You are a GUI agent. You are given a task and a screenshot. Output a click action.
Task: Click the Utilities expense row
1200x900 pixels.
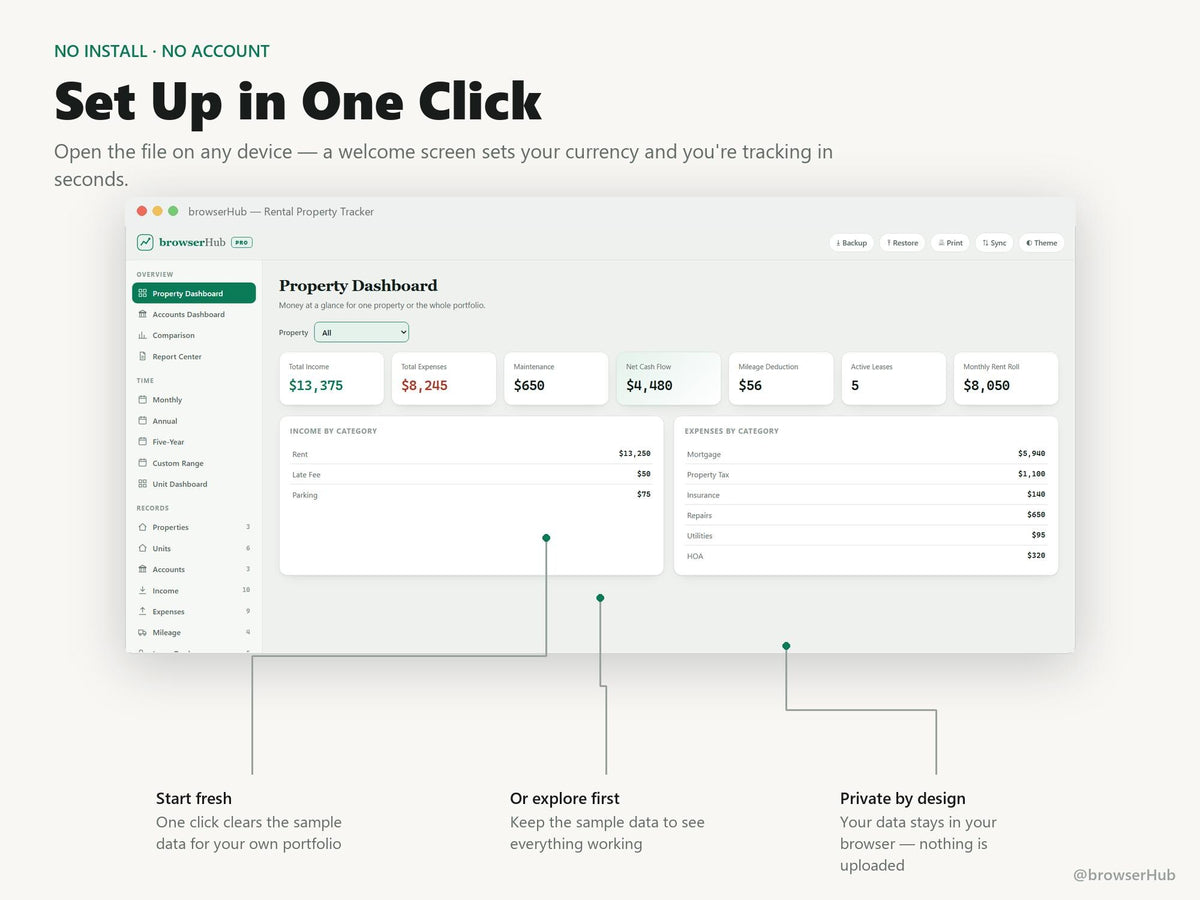(866, 535)
